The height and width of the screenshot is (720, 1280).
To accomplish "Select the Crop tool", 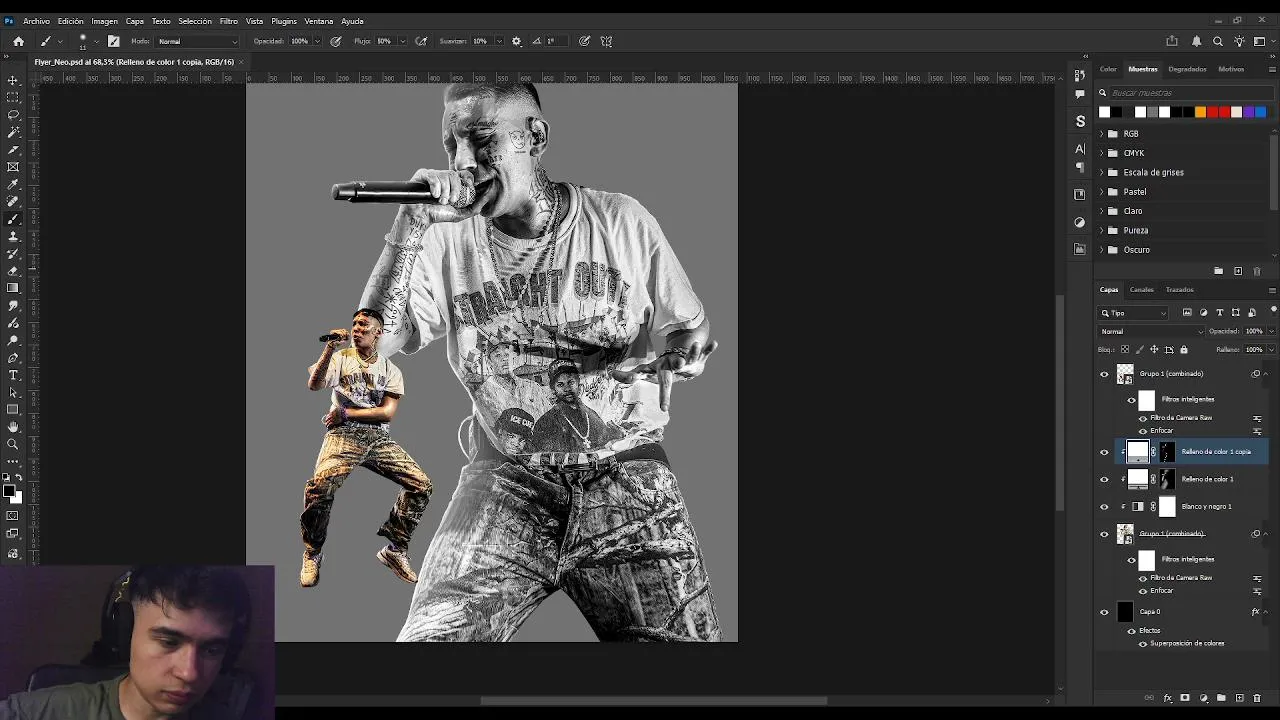I will pyautogui.click(x=13, y=149).
